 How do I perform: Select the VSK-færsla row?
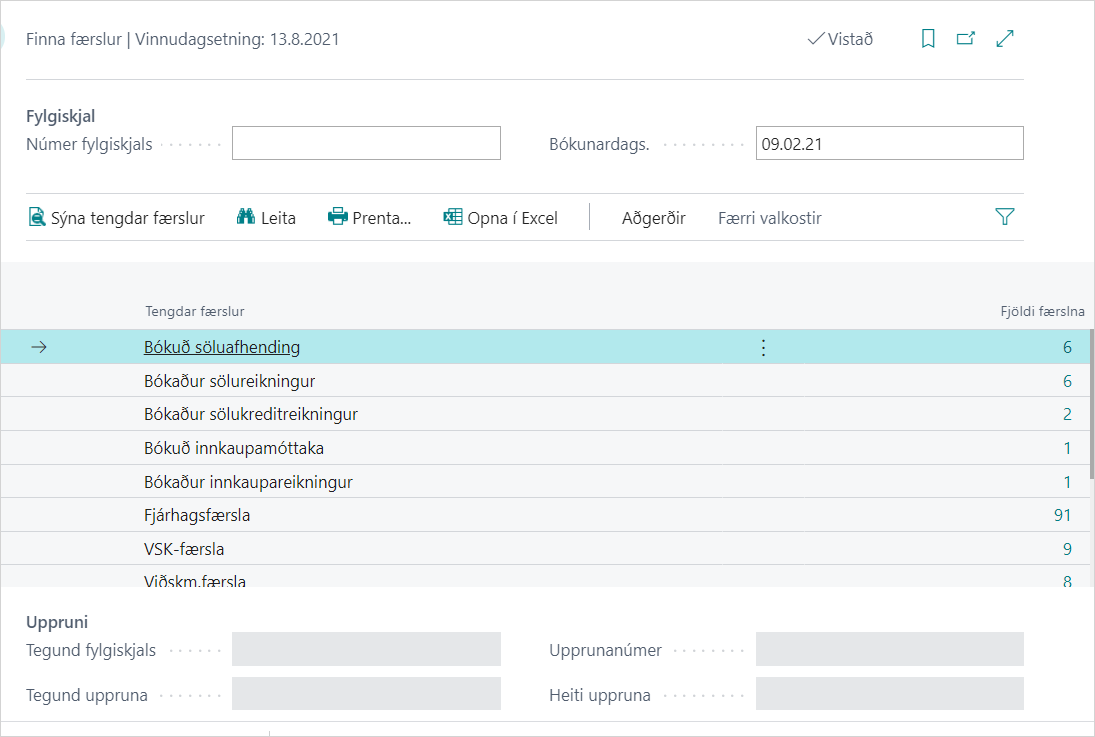pyautogui.click(x=183, y=549)
